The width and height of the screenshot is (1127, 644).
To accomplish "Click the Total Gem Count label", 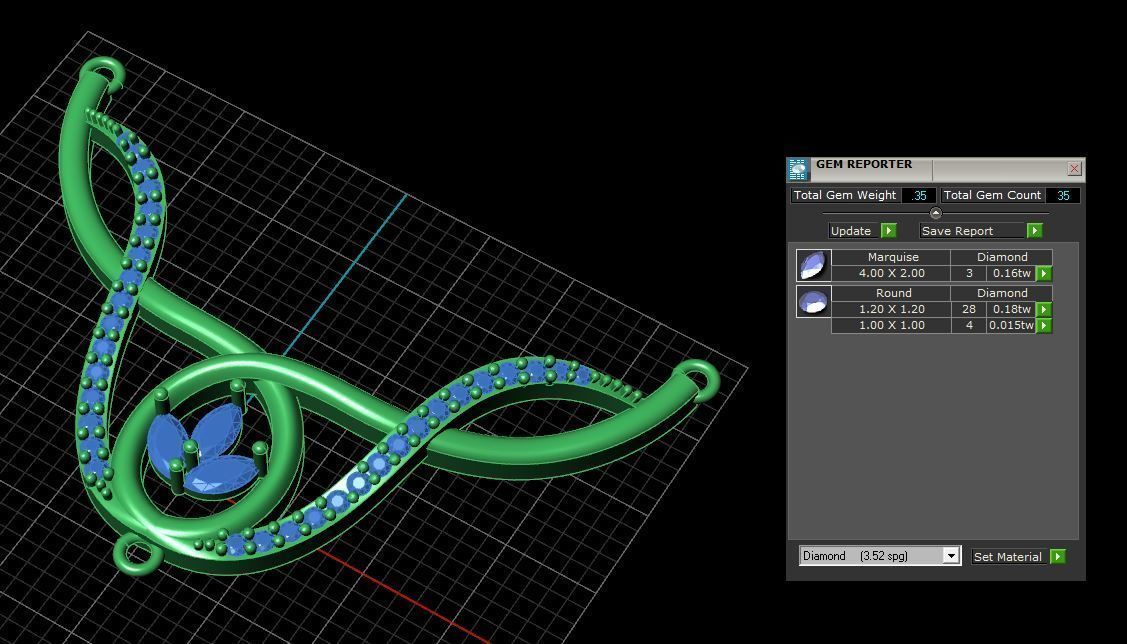I will coord(992,195).
